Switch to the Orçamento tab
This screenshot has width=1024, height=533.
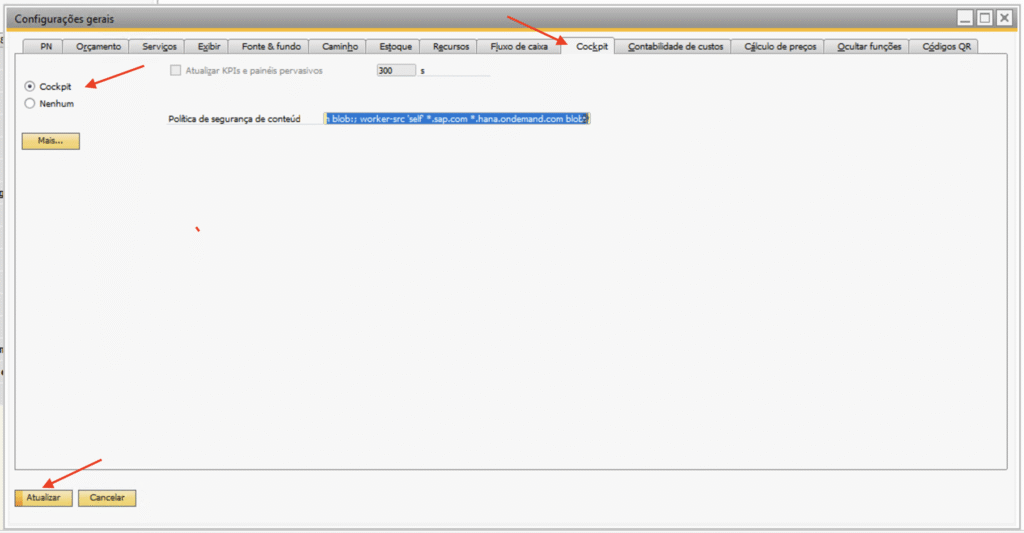click(99, 47)
